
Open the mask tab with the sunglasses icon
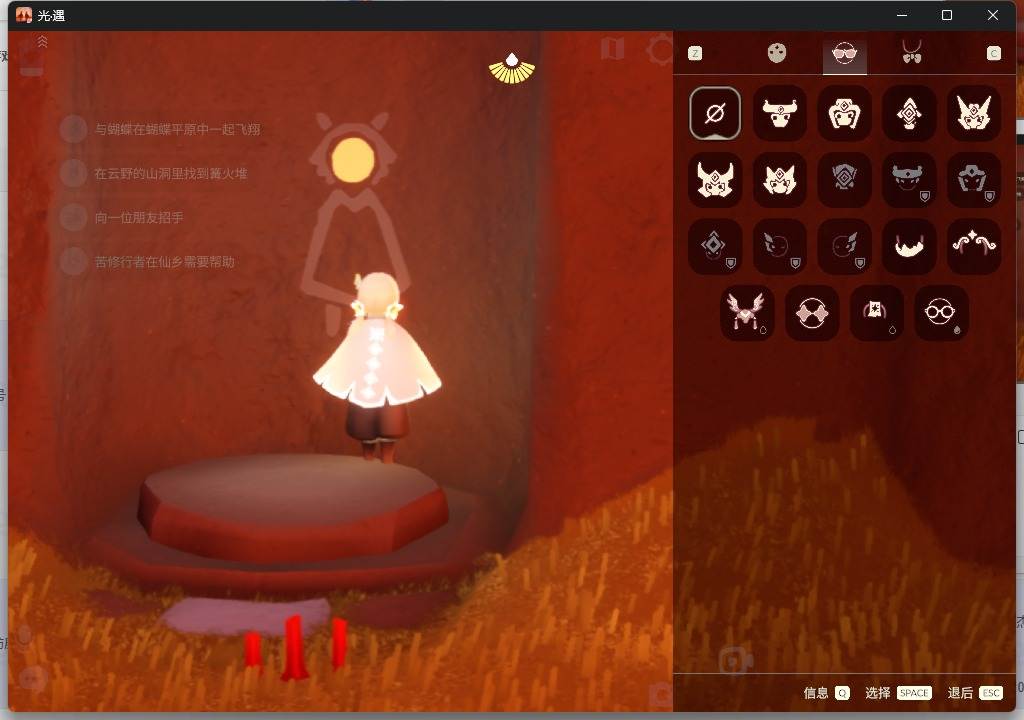(x=844, y=53)
